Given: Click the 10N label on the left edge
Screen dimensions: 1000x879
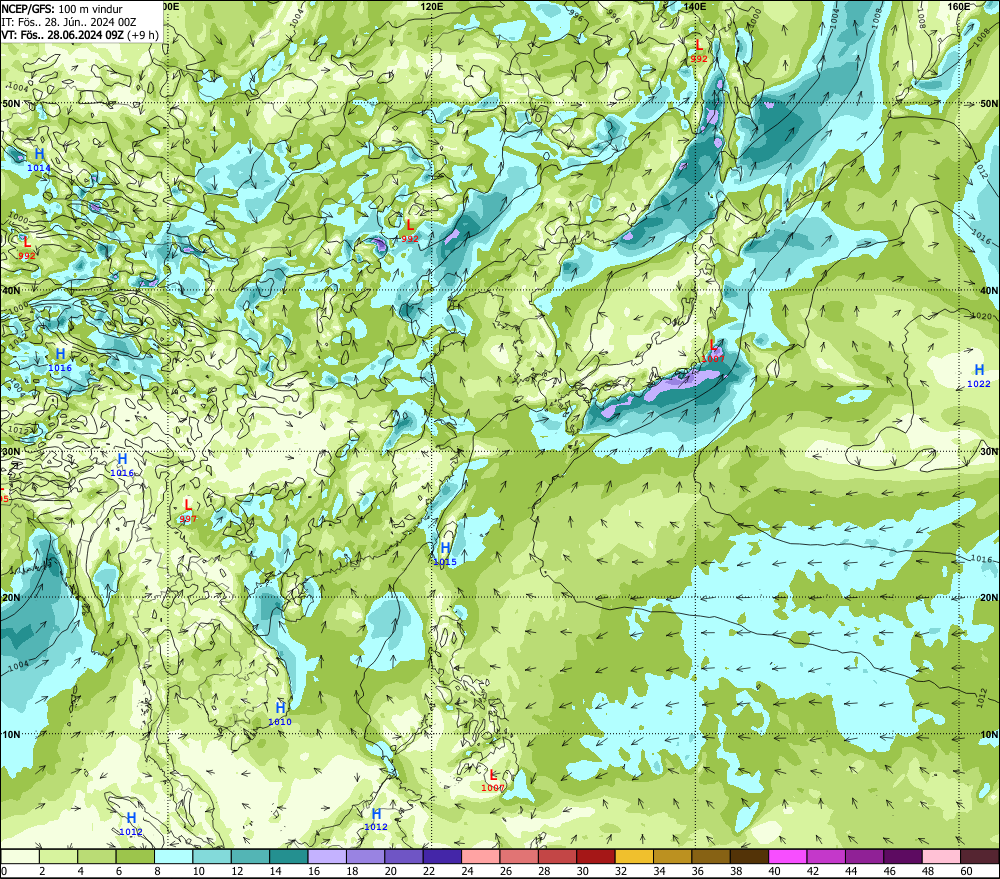Looking at the screenshot, I should [x=11, y=734].
